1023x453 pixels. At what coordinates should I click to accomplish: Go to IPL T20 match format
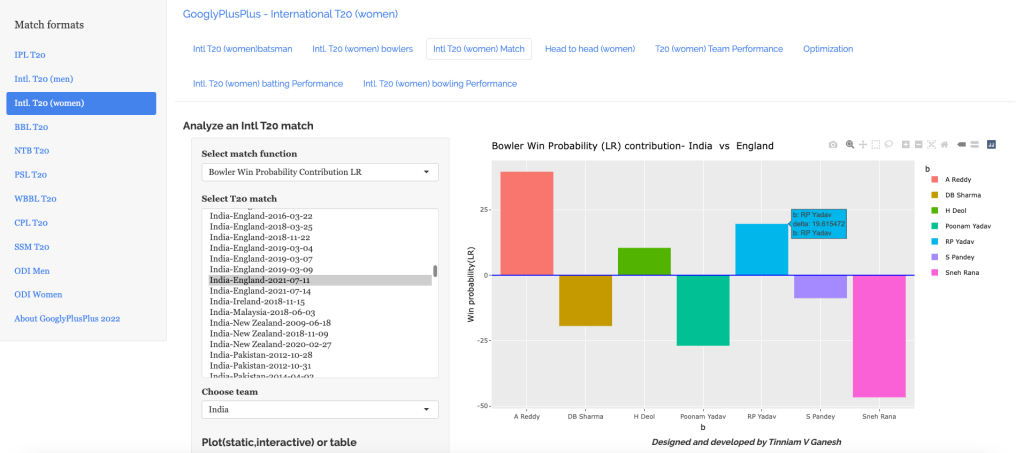(29, 55)
